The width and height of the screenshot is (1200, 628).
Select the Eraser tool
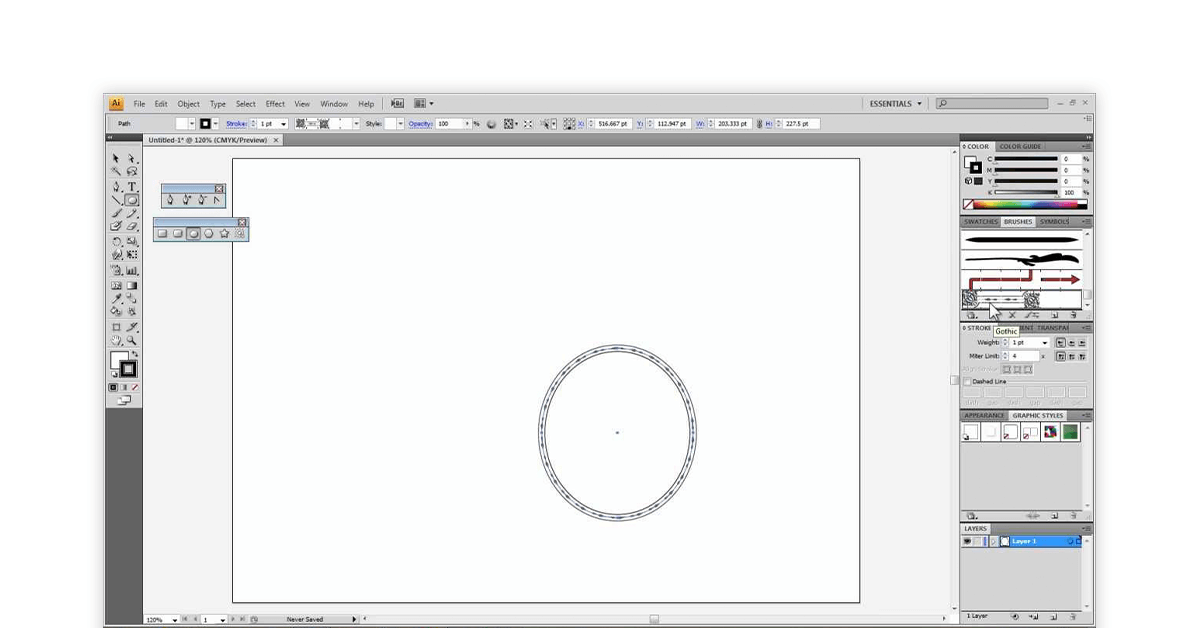pos(131,226)
